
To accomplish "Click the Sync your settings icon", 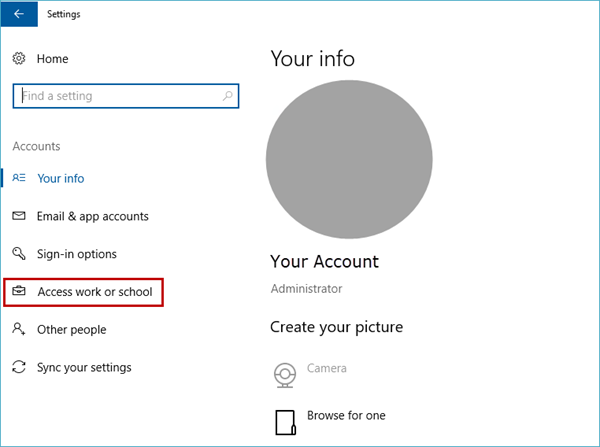I will point(18,367).
